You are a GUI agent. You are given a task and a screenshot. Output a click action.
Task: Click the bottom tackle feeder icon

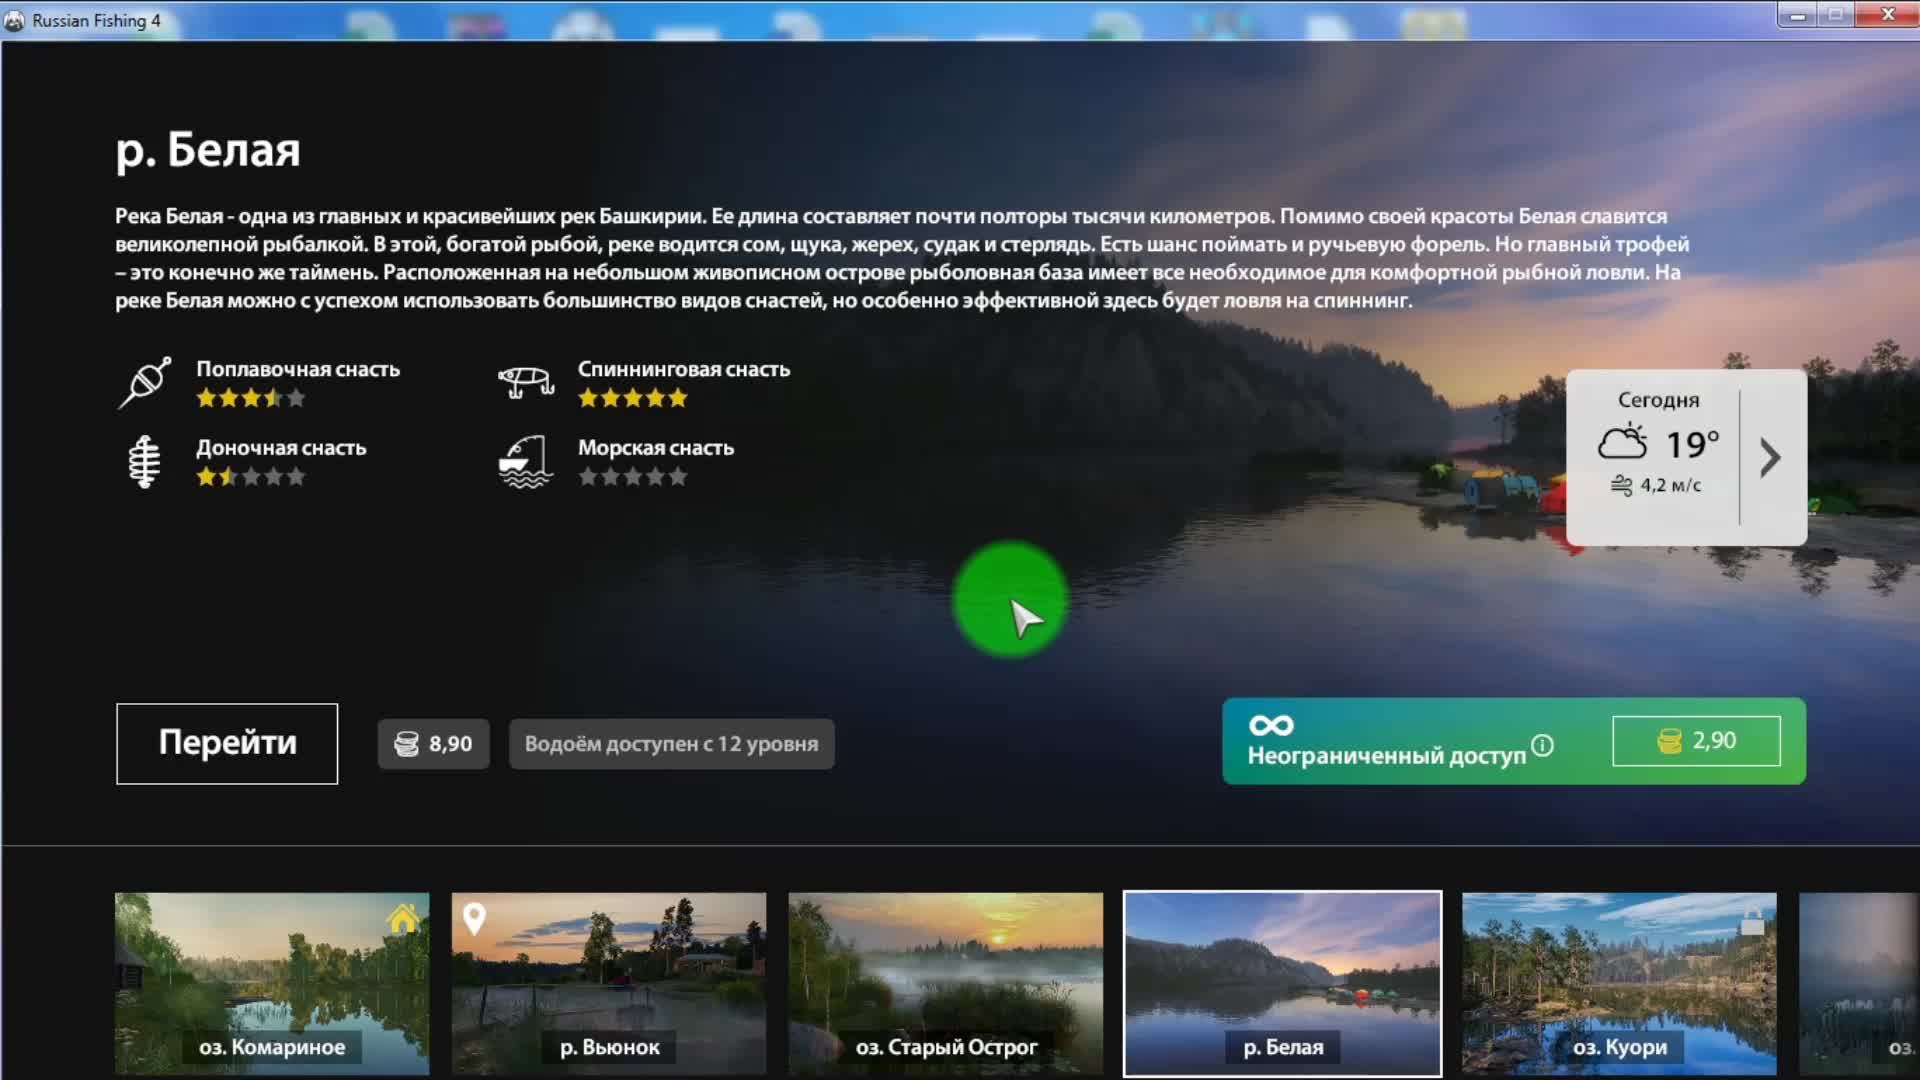click(x=145, y=461)
